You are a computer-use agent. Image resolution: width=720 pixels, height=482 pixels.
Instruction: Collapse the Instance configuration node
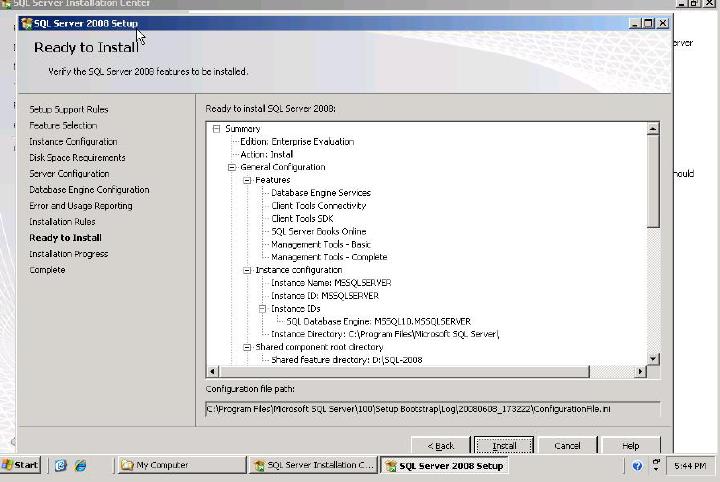[247, 270]
